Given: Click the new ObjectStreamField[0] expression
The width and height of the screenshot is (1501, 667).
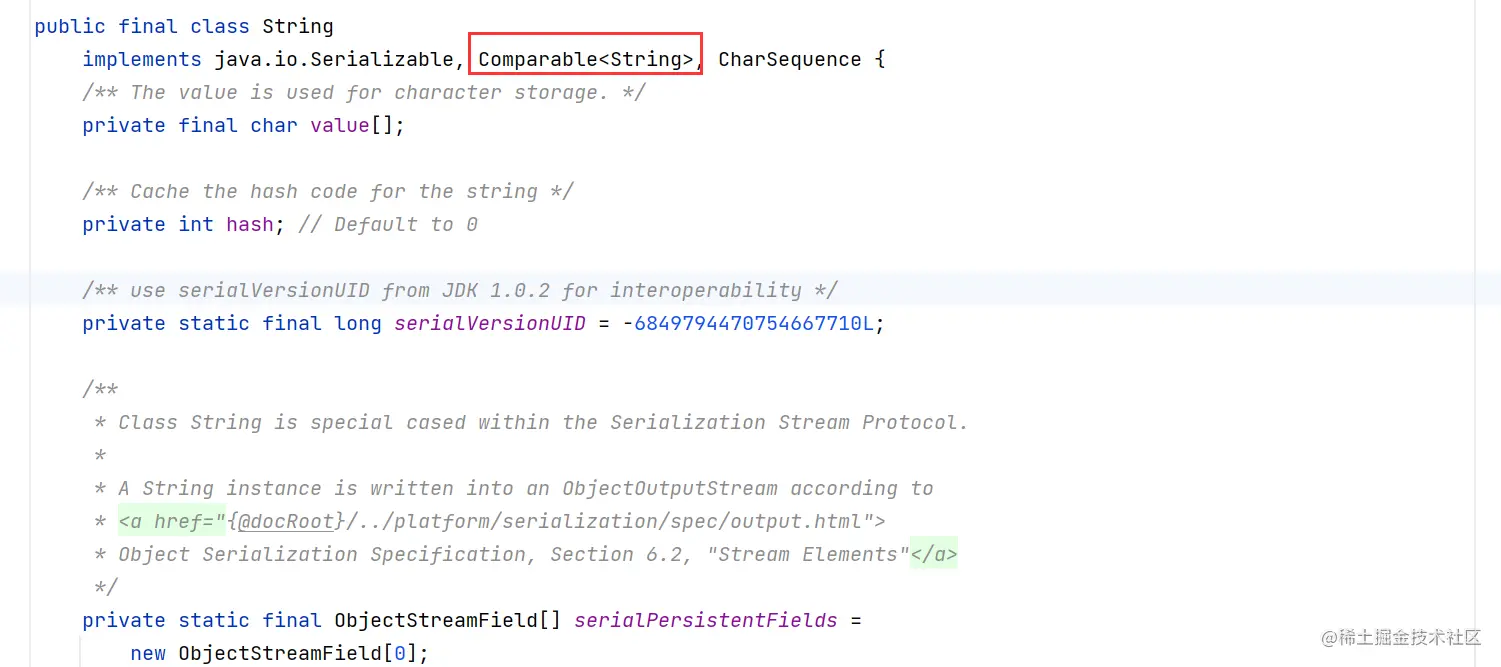Looking at the screenshot, I should 278,653.
